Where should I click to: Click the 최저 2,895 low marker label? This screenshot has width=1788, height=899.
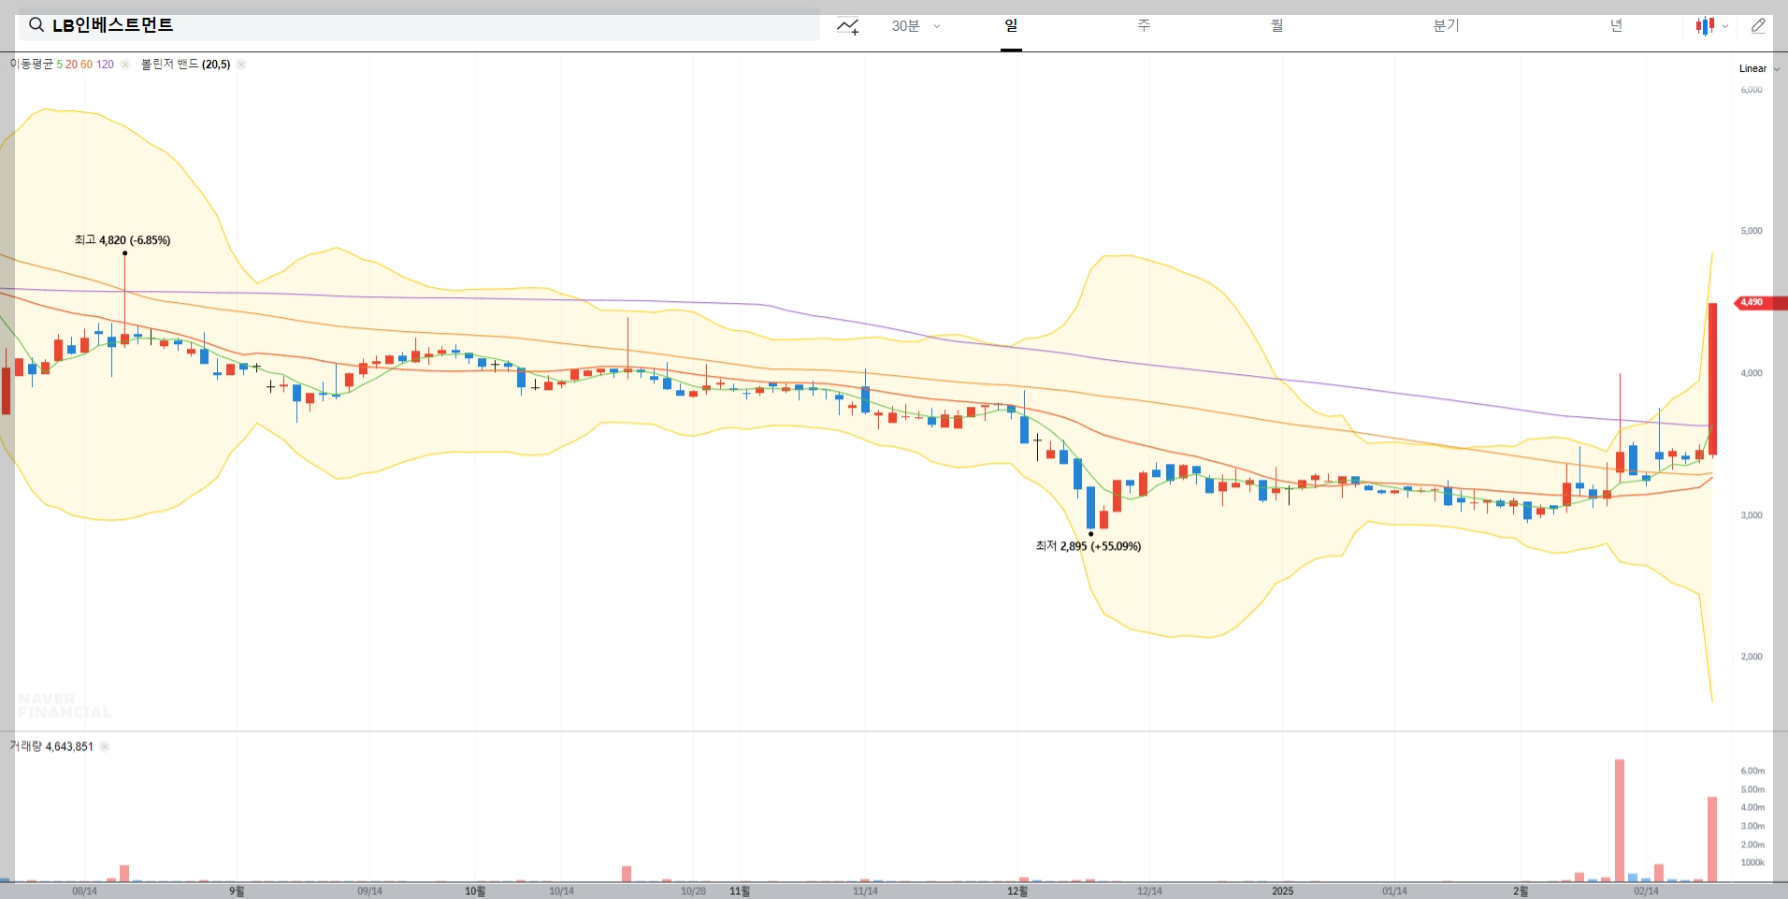click(1088, 546)
